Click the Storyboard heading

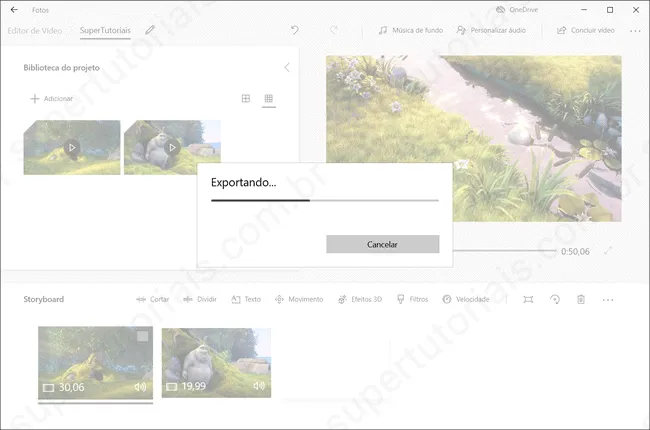tap(44, 299)
